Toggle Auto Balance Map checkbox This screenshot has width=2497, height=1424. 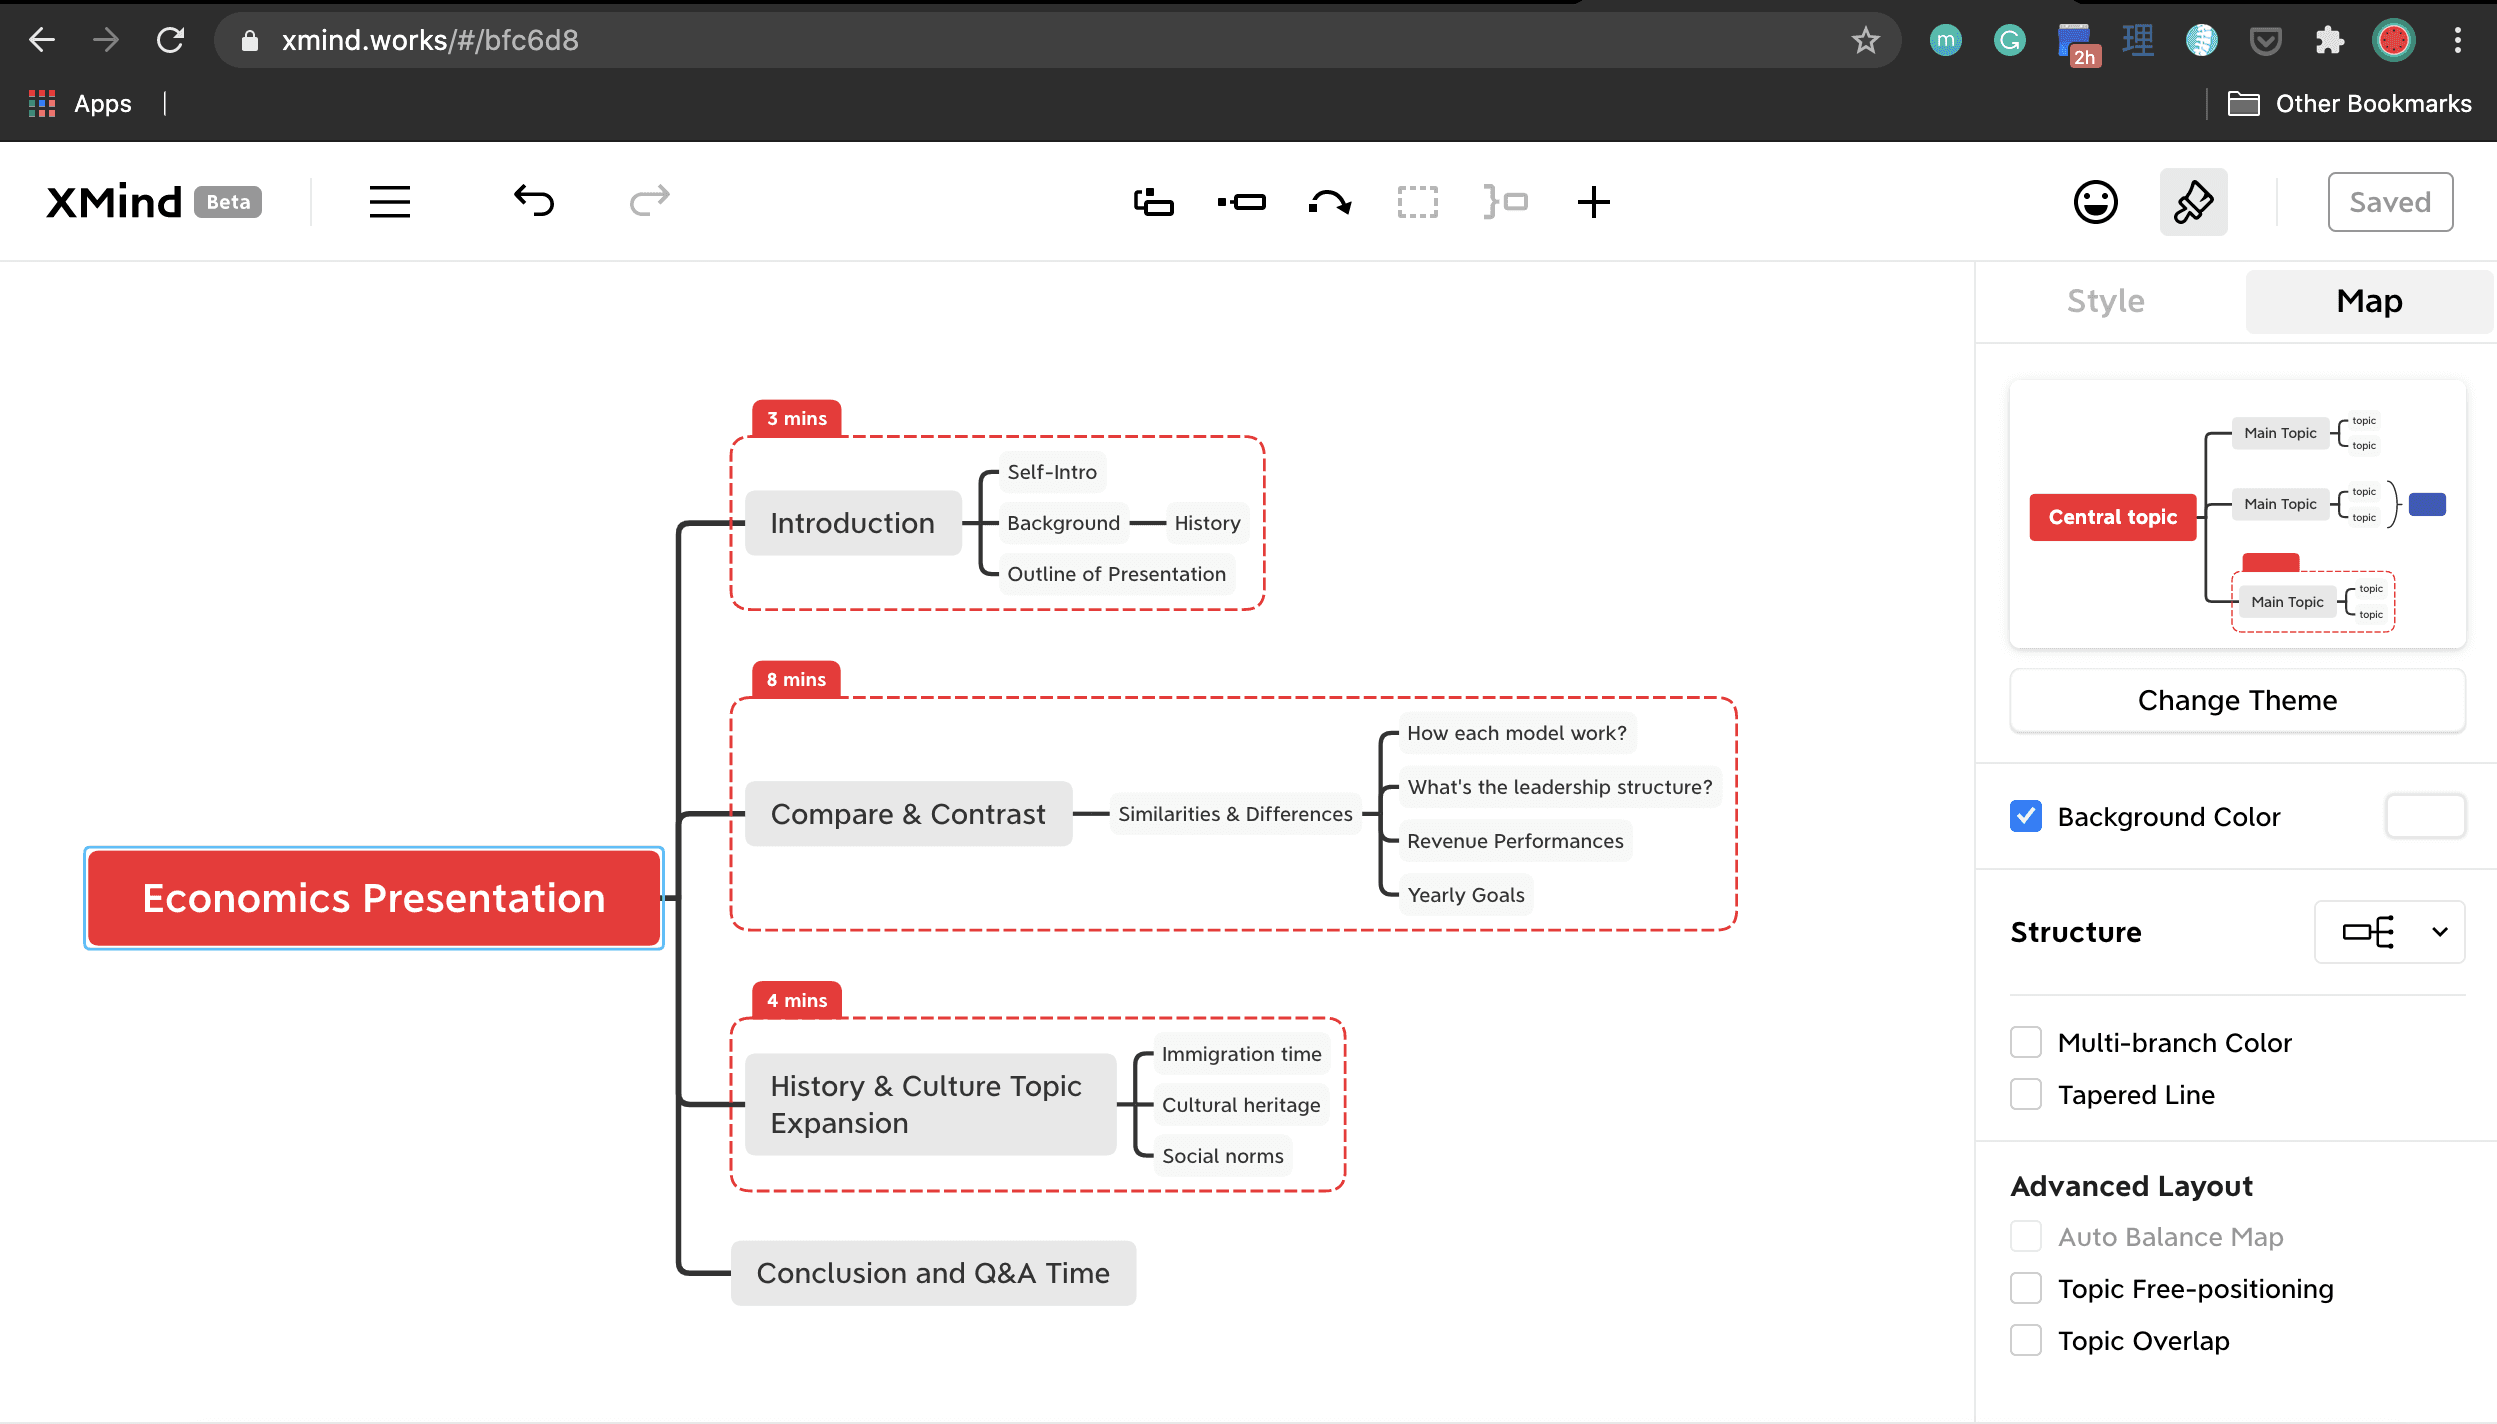point(2026,1236)
